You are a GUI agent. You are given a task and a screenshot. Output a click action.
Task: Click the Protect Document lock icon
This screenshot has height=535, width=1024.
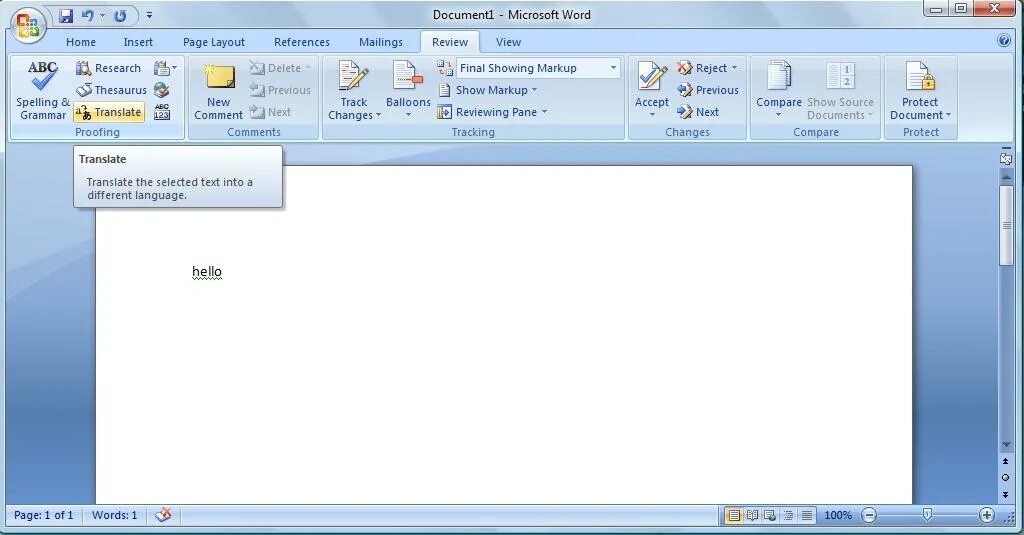pyautogui.click(x=920, y=77)
